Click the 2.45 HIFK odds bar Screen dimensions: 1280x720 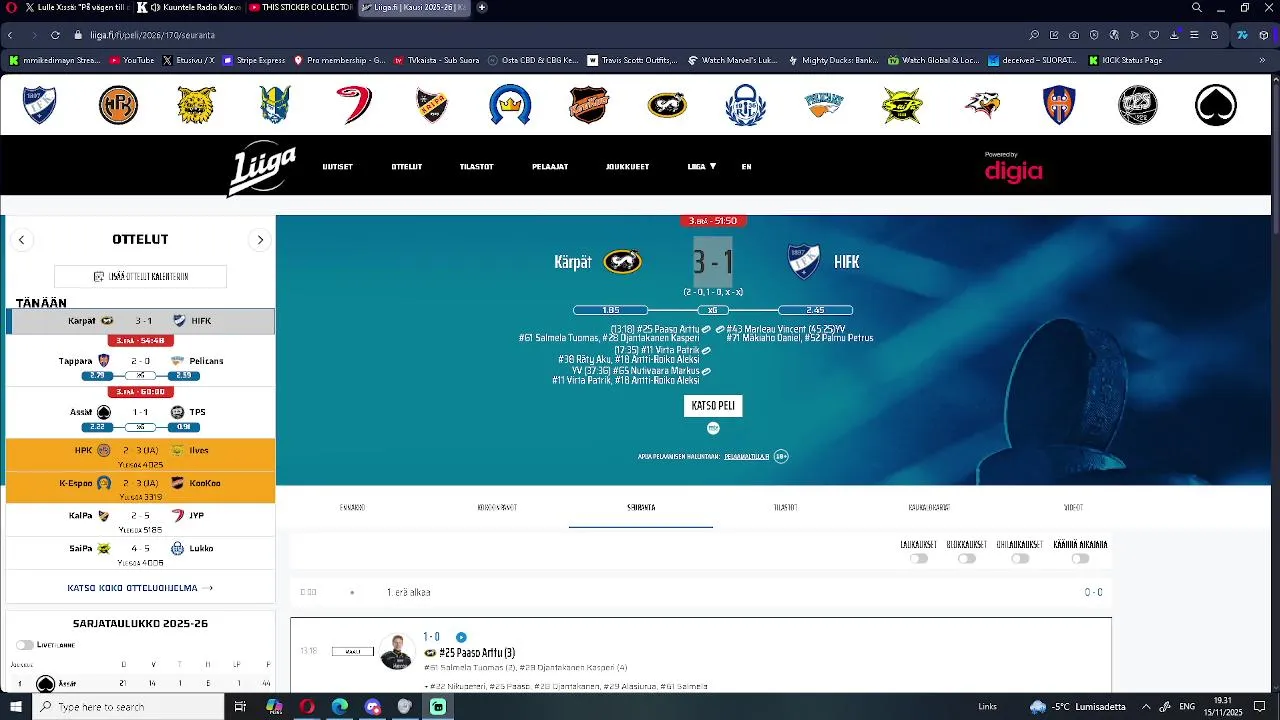coord(815,310)
